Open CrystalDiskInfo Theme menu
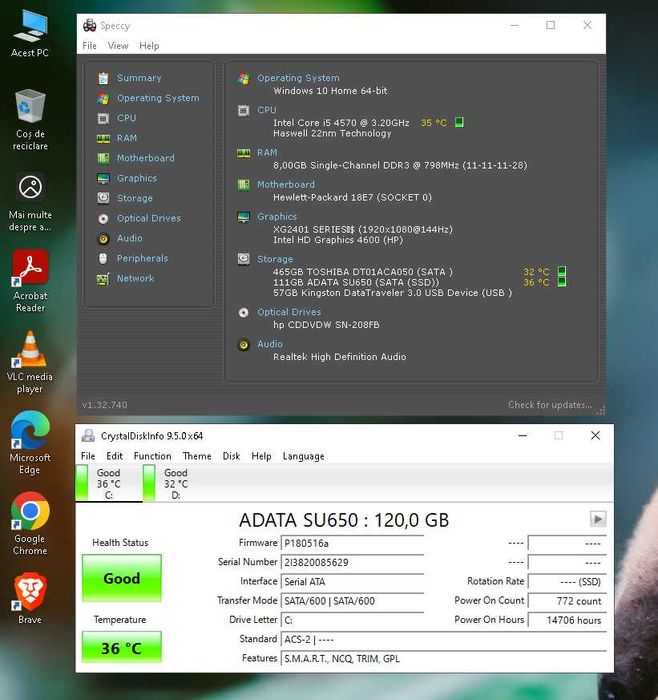 click(x=197, y=456)
